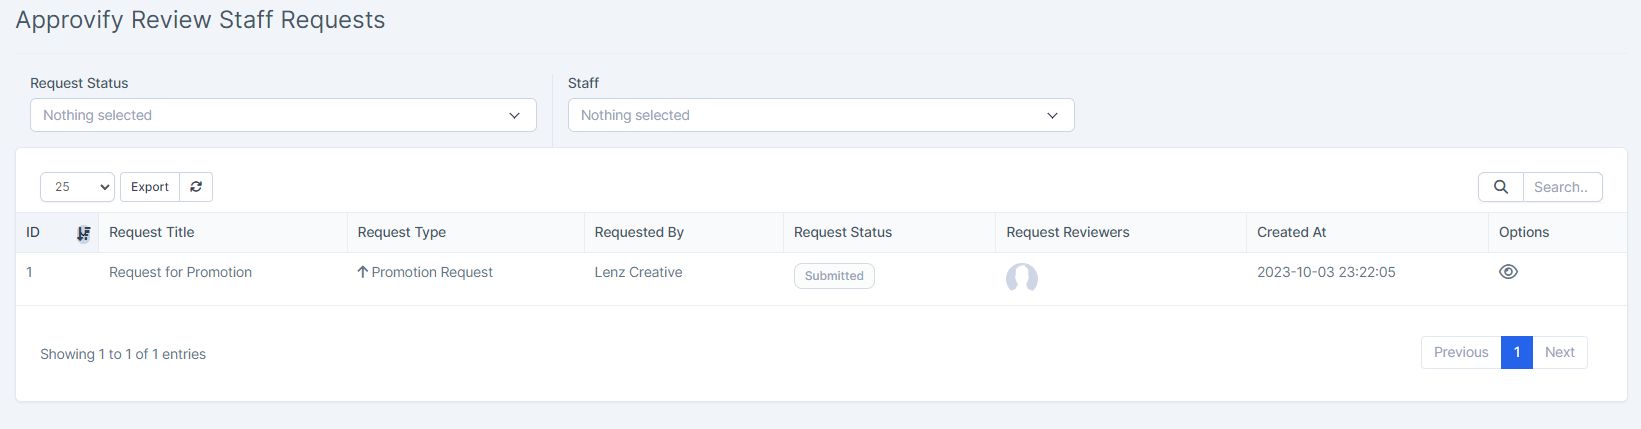Click the refresh table icon
The width and height of the screenshot is (1641, 429).
(x=196, y=187)
